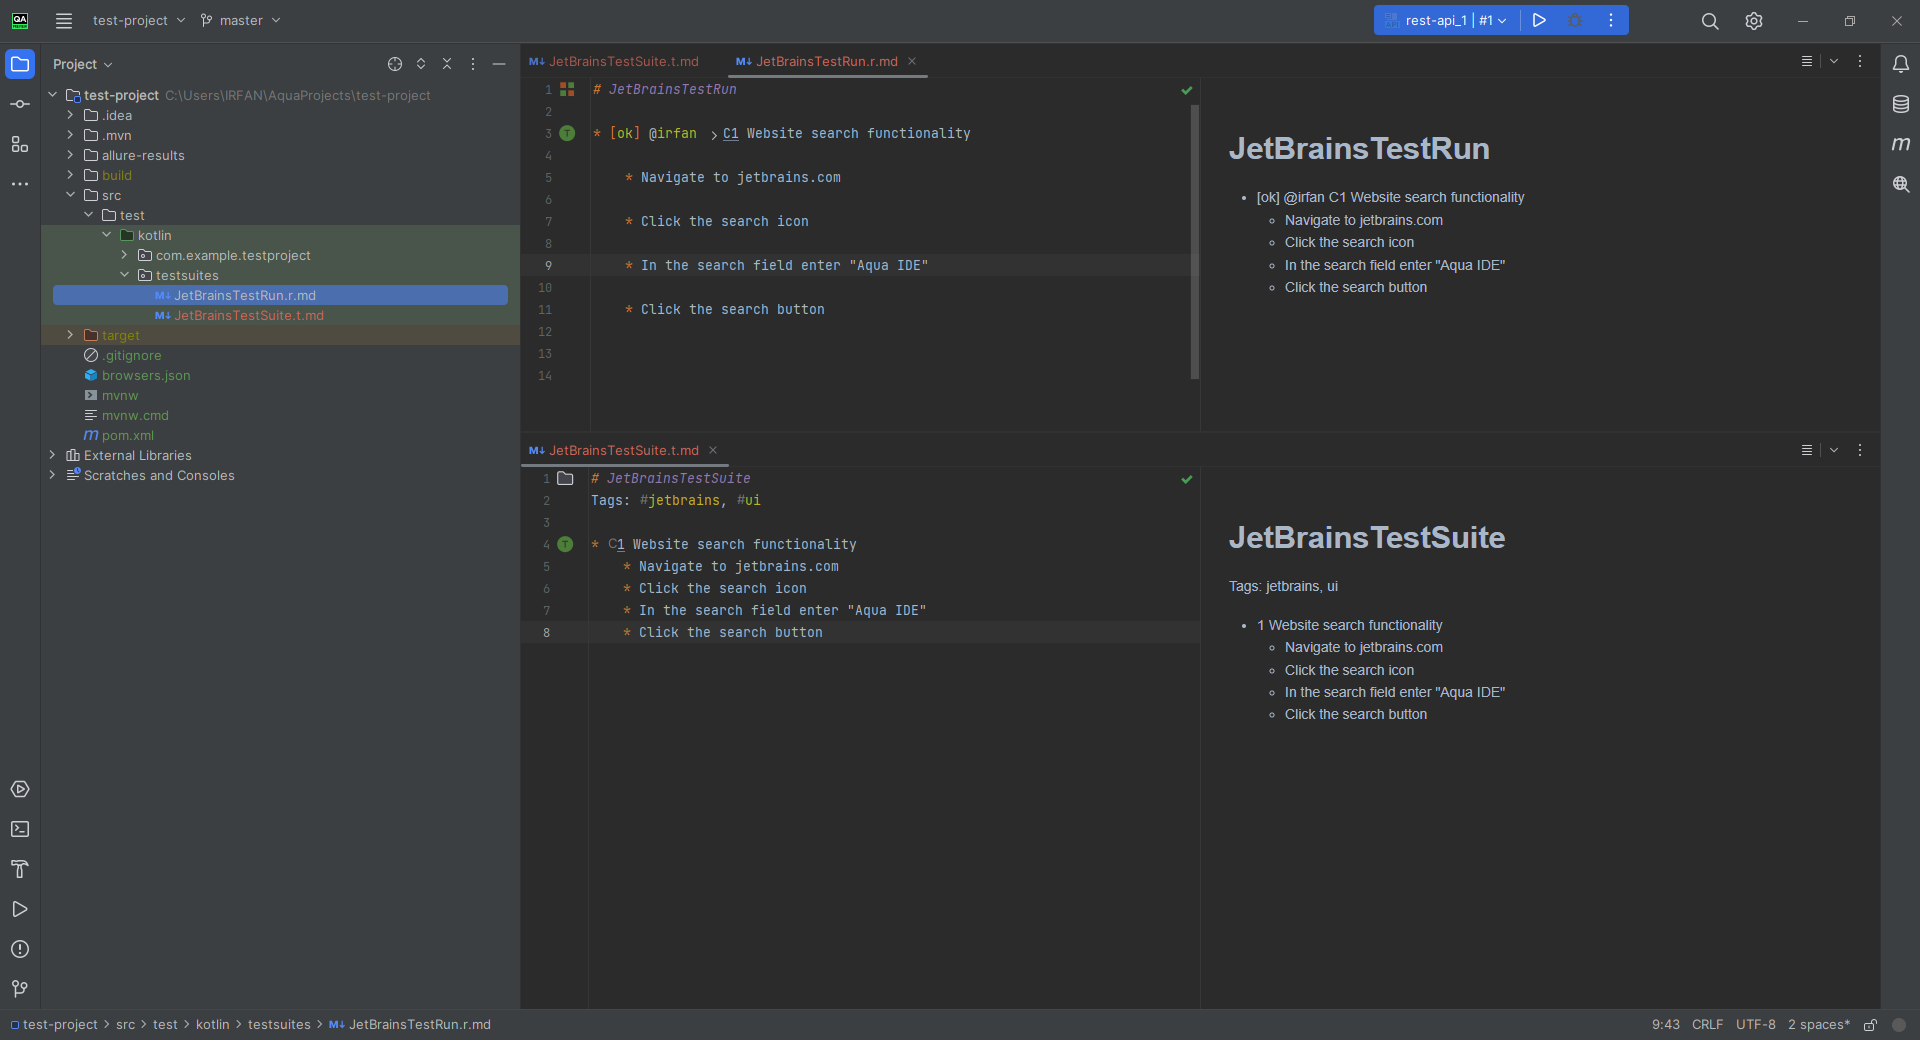Open the Project view dropdown
This screenshot has height=1040, width=1920.
pos(82,64)
